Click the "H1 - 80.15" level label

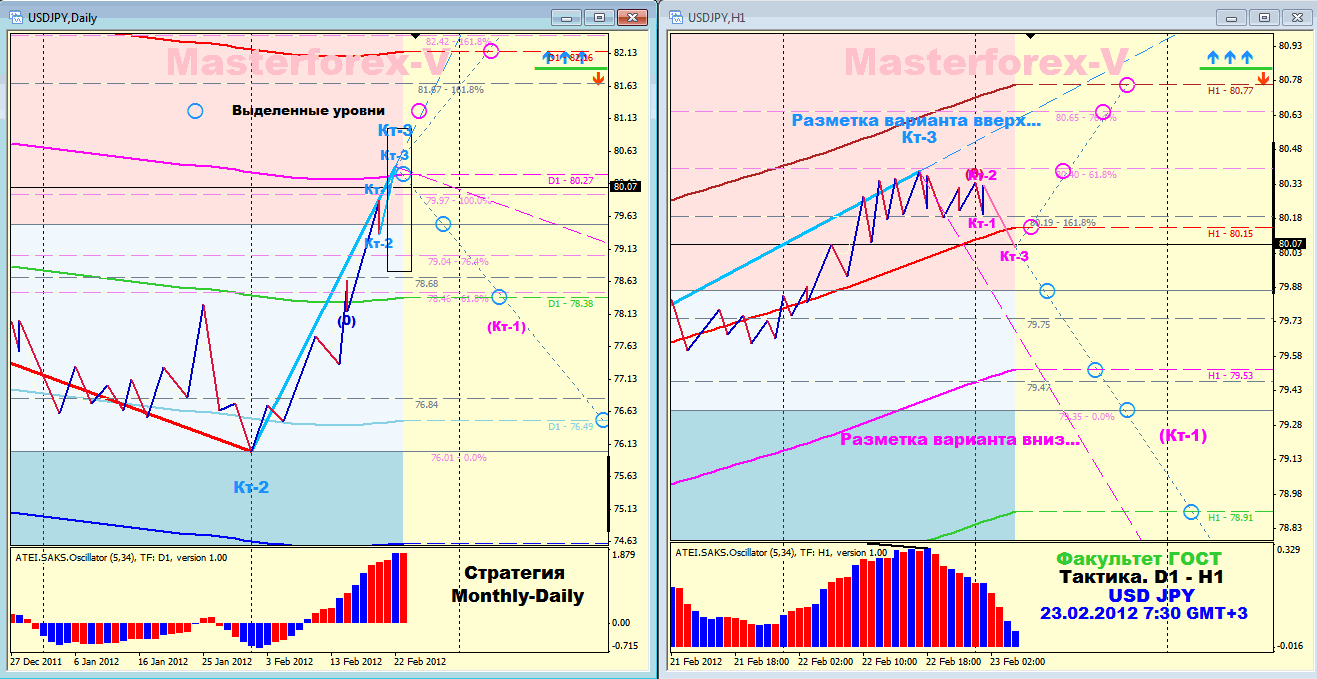point(1230,234)
